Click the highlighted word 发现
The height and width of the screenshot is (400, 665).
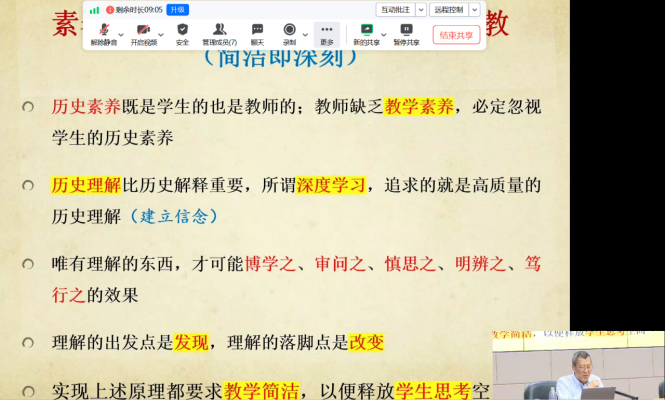[x=191, y=342]
